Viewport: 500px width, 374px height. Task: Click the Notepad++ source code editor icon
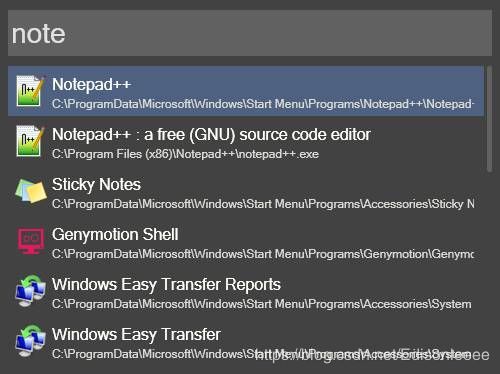click(x=30, y=141)
